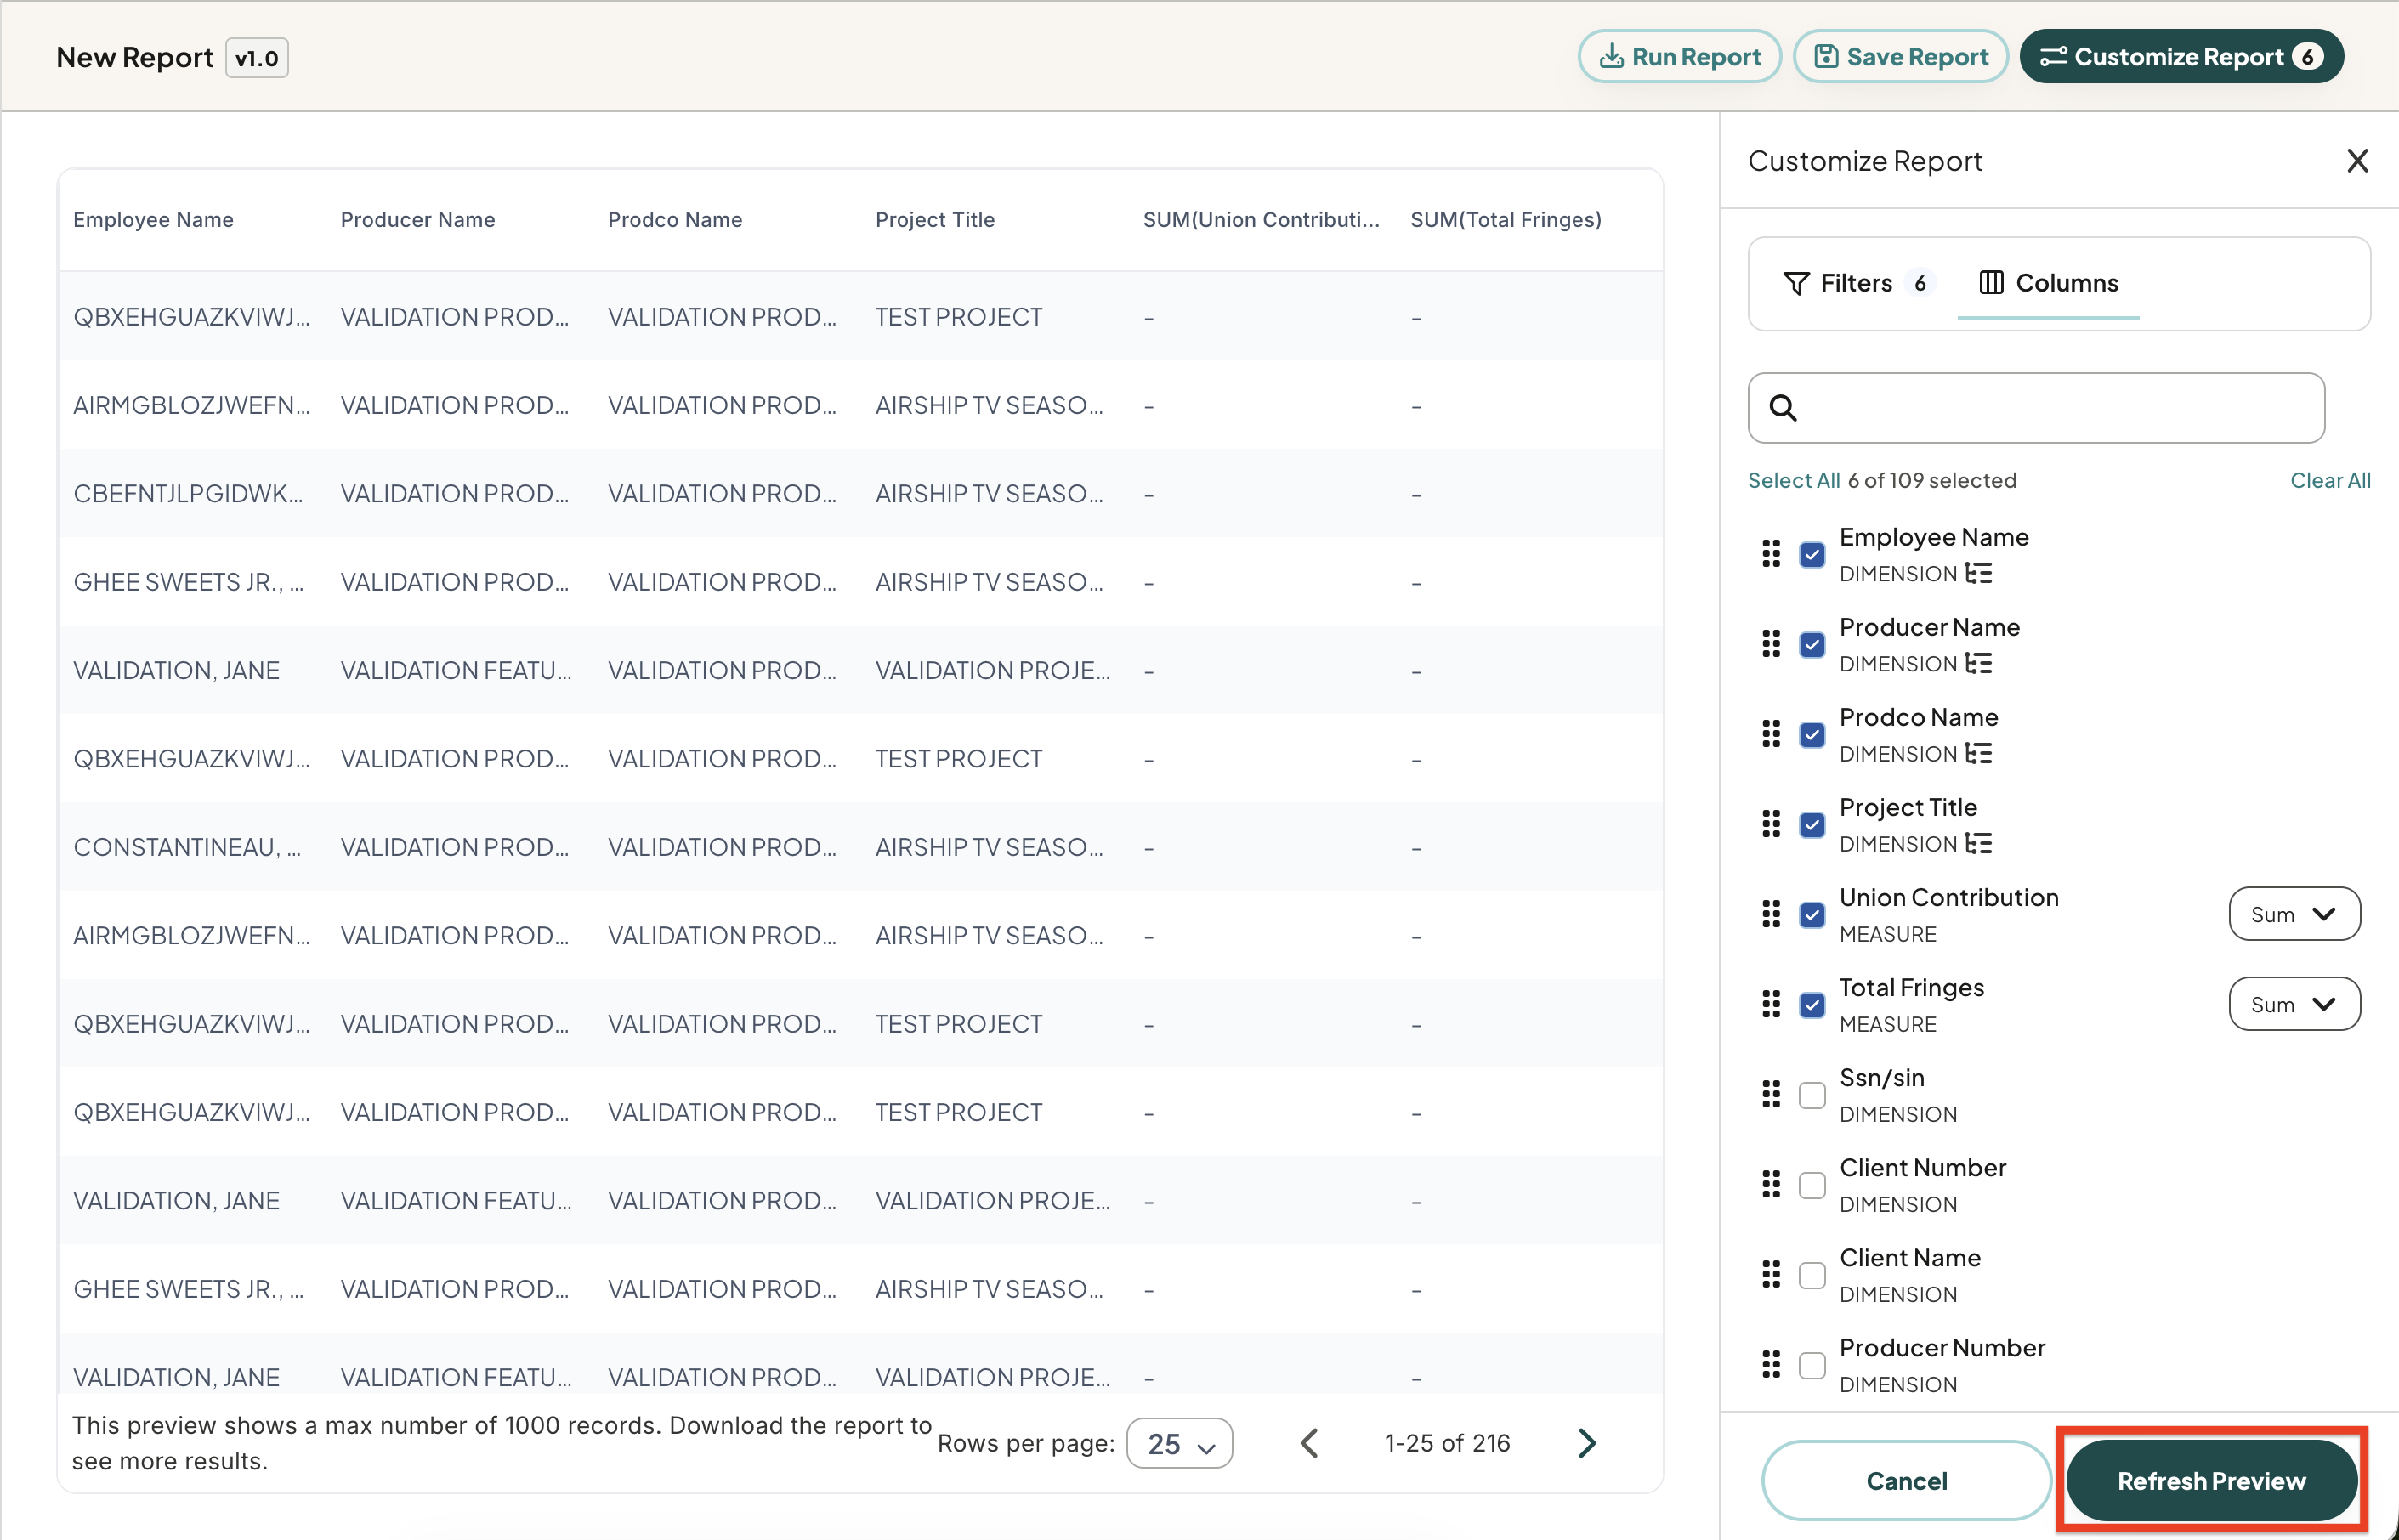The width and height of the screenshot is (2399, 1540).
Task: Click Refresh Preview button
Action: pos(2211,1480)
